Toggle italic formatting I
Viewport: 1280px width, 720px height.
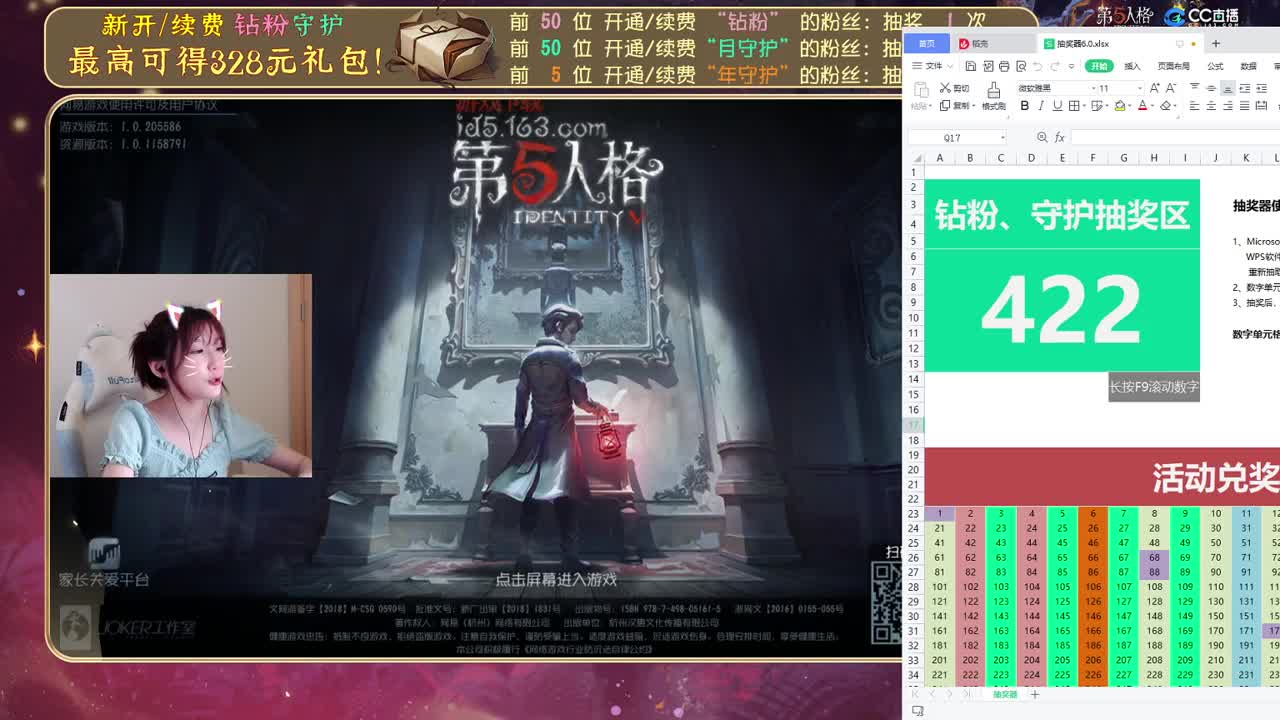click(x=1041, y=106)
